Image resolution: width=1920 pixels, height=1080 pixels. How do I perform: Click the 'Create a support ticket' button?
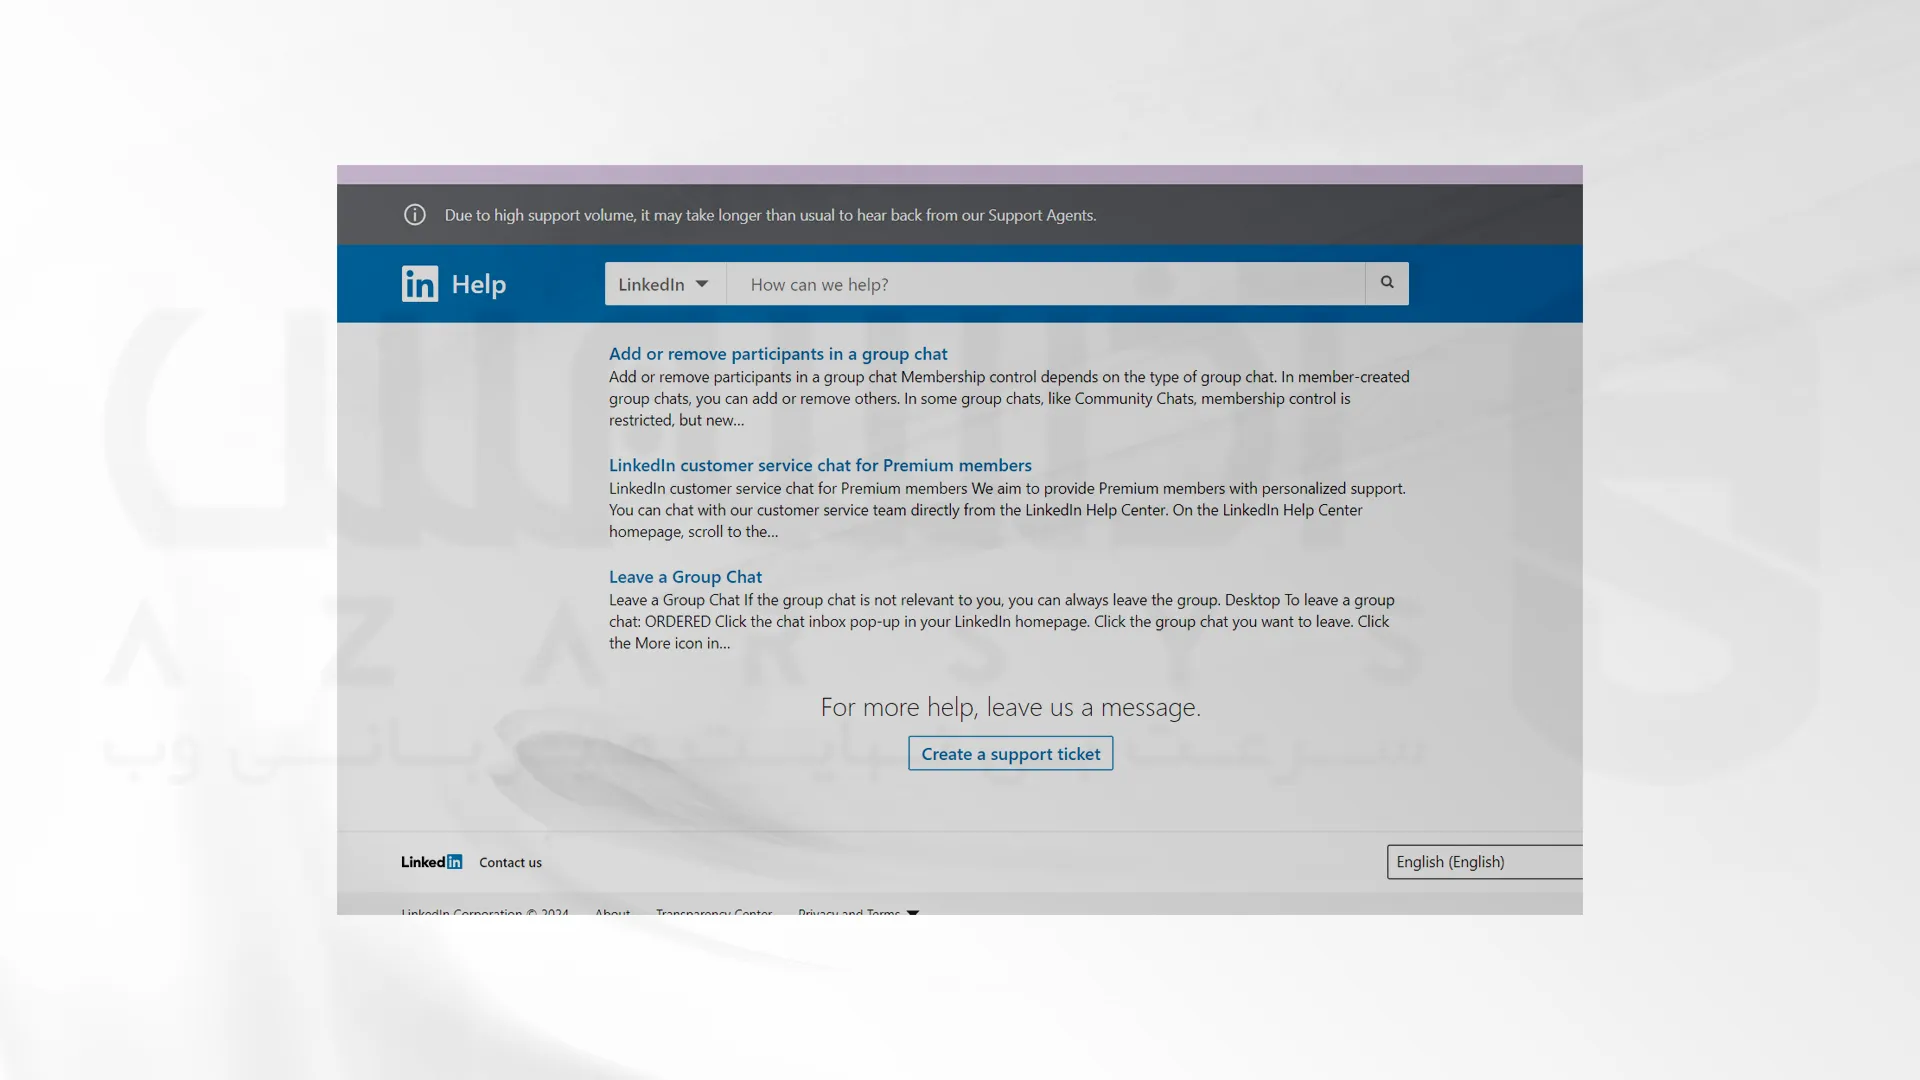(x=1010, y=754)
